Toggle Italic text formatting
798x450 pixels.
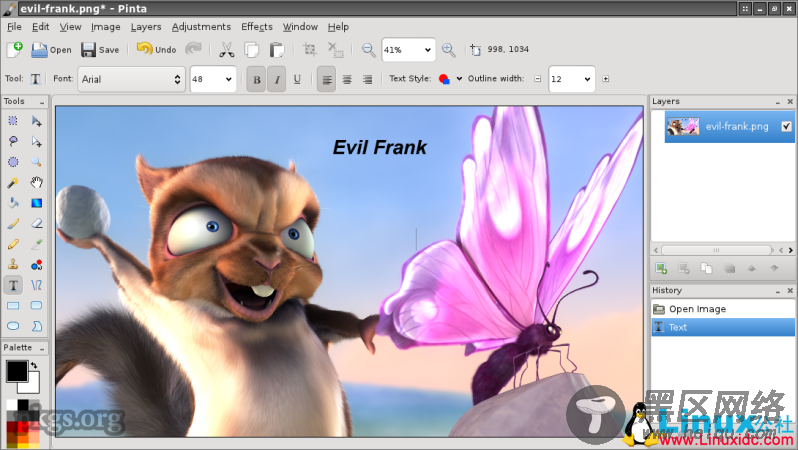(276, 79)
